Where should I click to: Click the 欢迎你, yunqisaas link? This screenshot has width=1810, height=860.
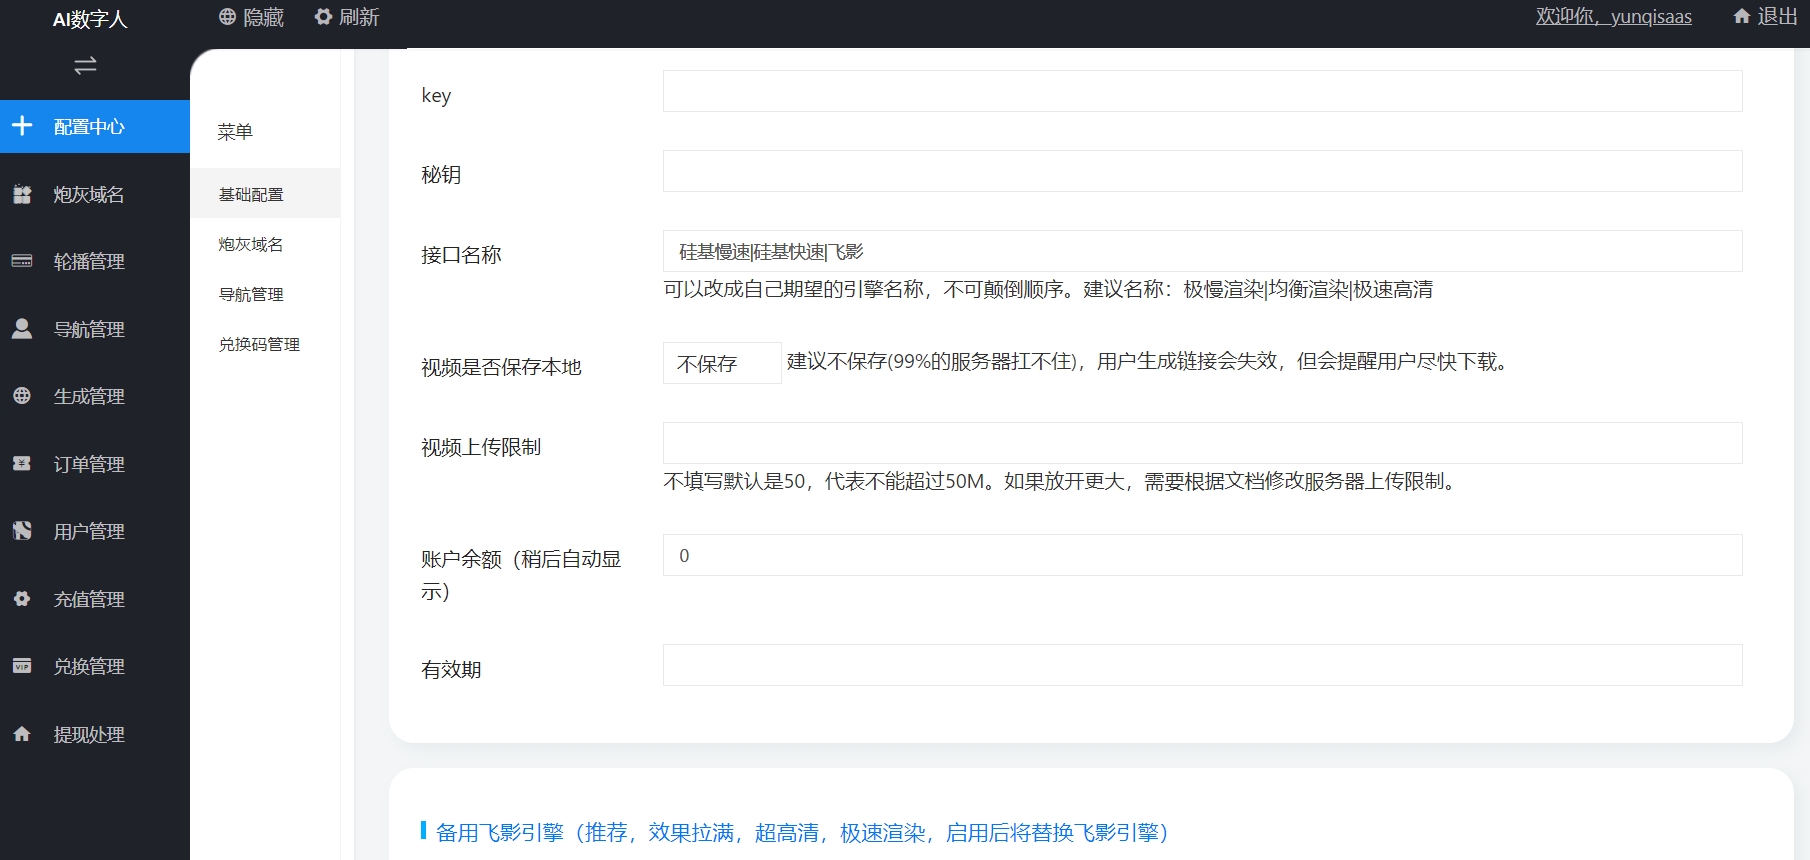pos(1613,16)
